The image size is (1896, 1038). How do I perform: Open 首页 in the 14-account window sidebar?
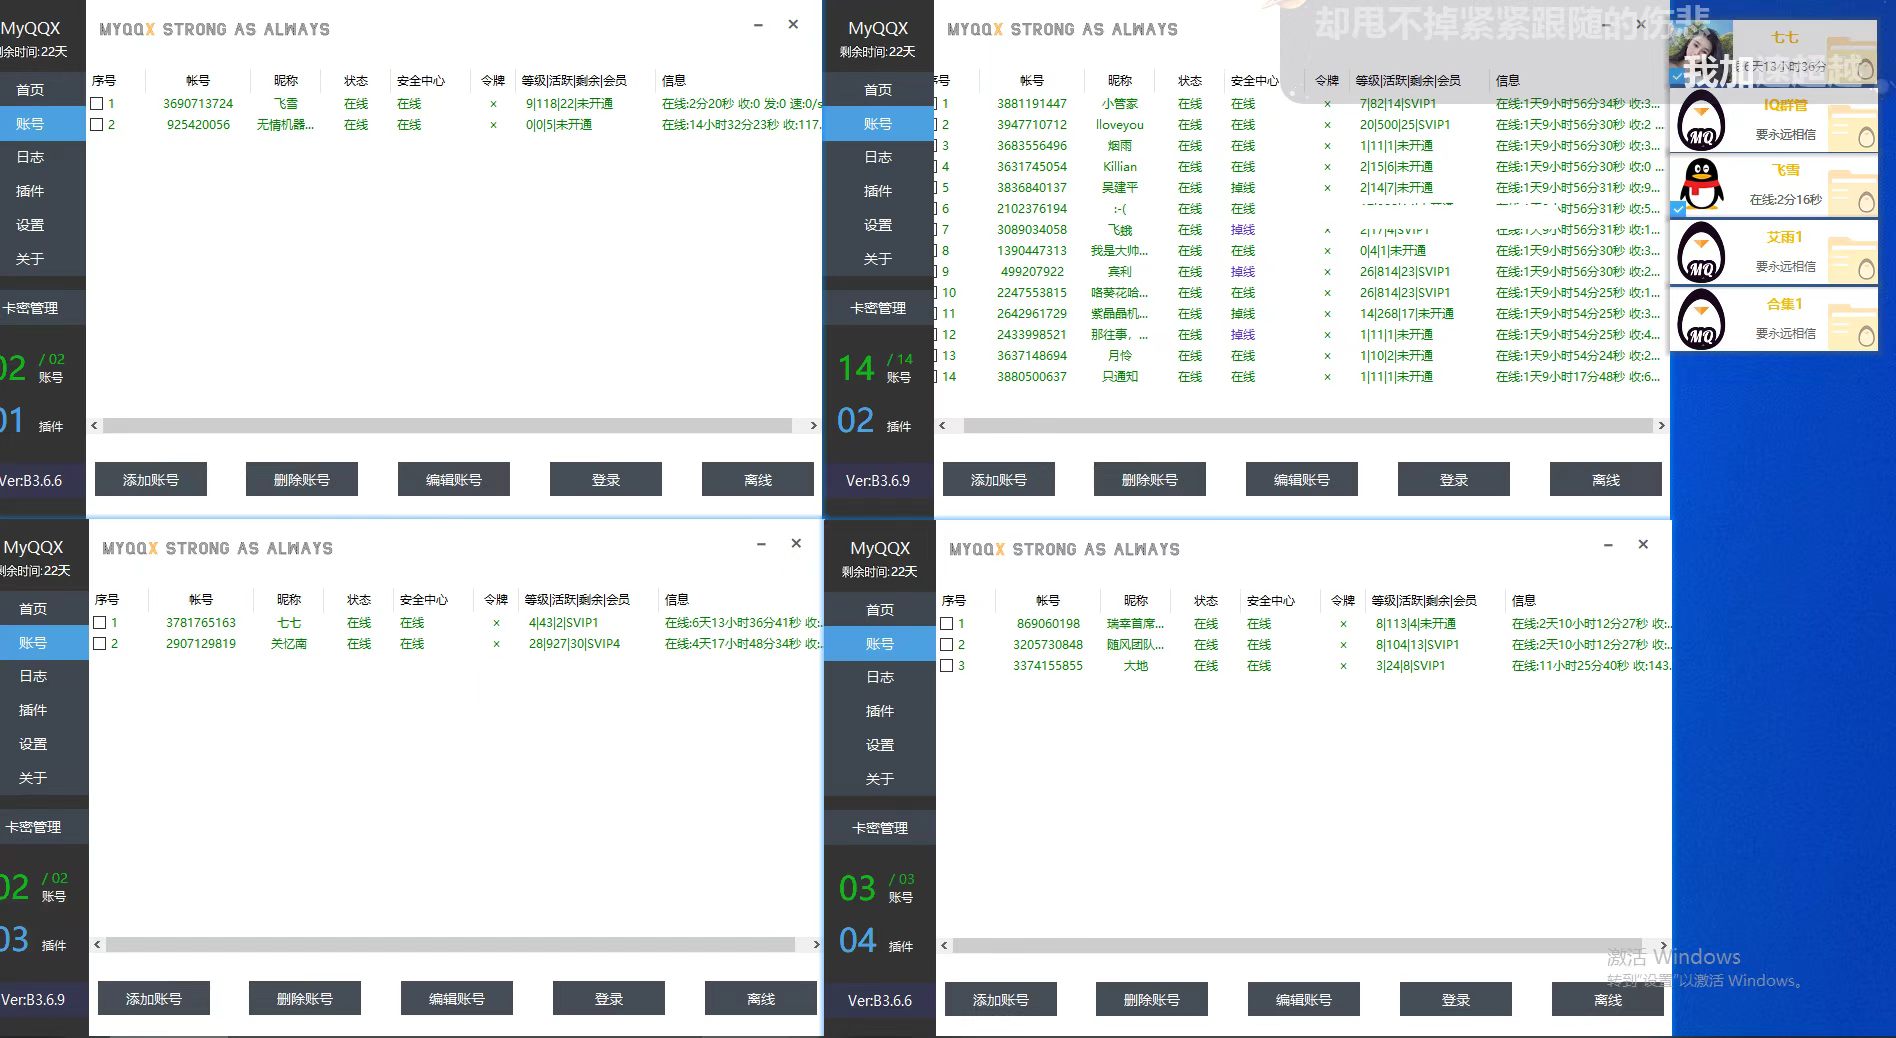click(x=878, y=90)
